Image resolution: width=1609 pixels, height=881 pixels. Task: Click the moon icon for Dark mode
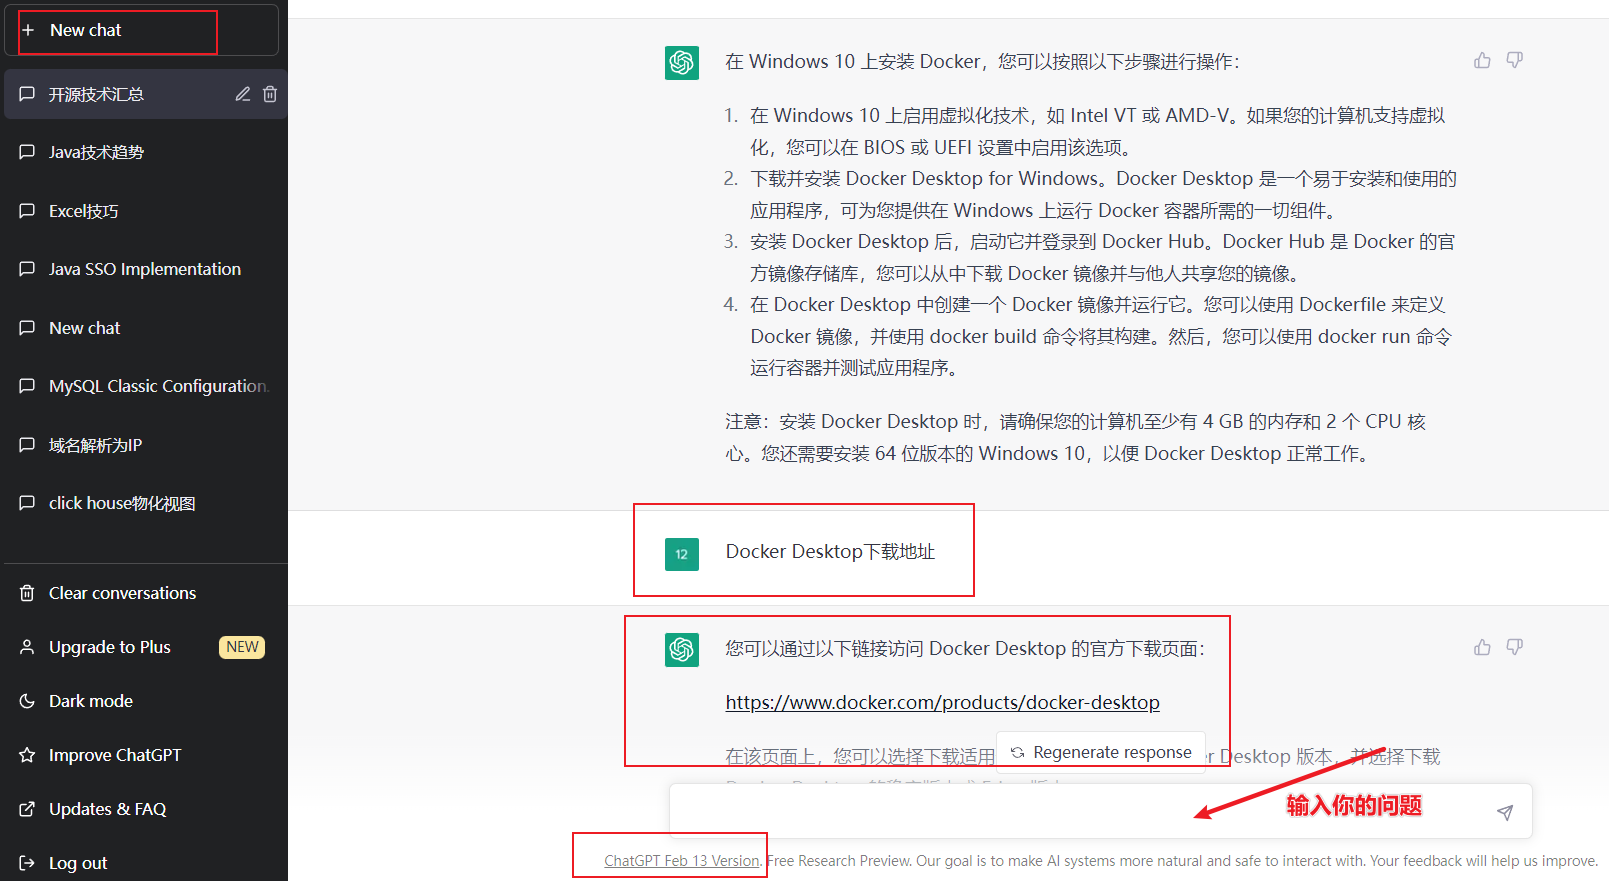[27, 701]
